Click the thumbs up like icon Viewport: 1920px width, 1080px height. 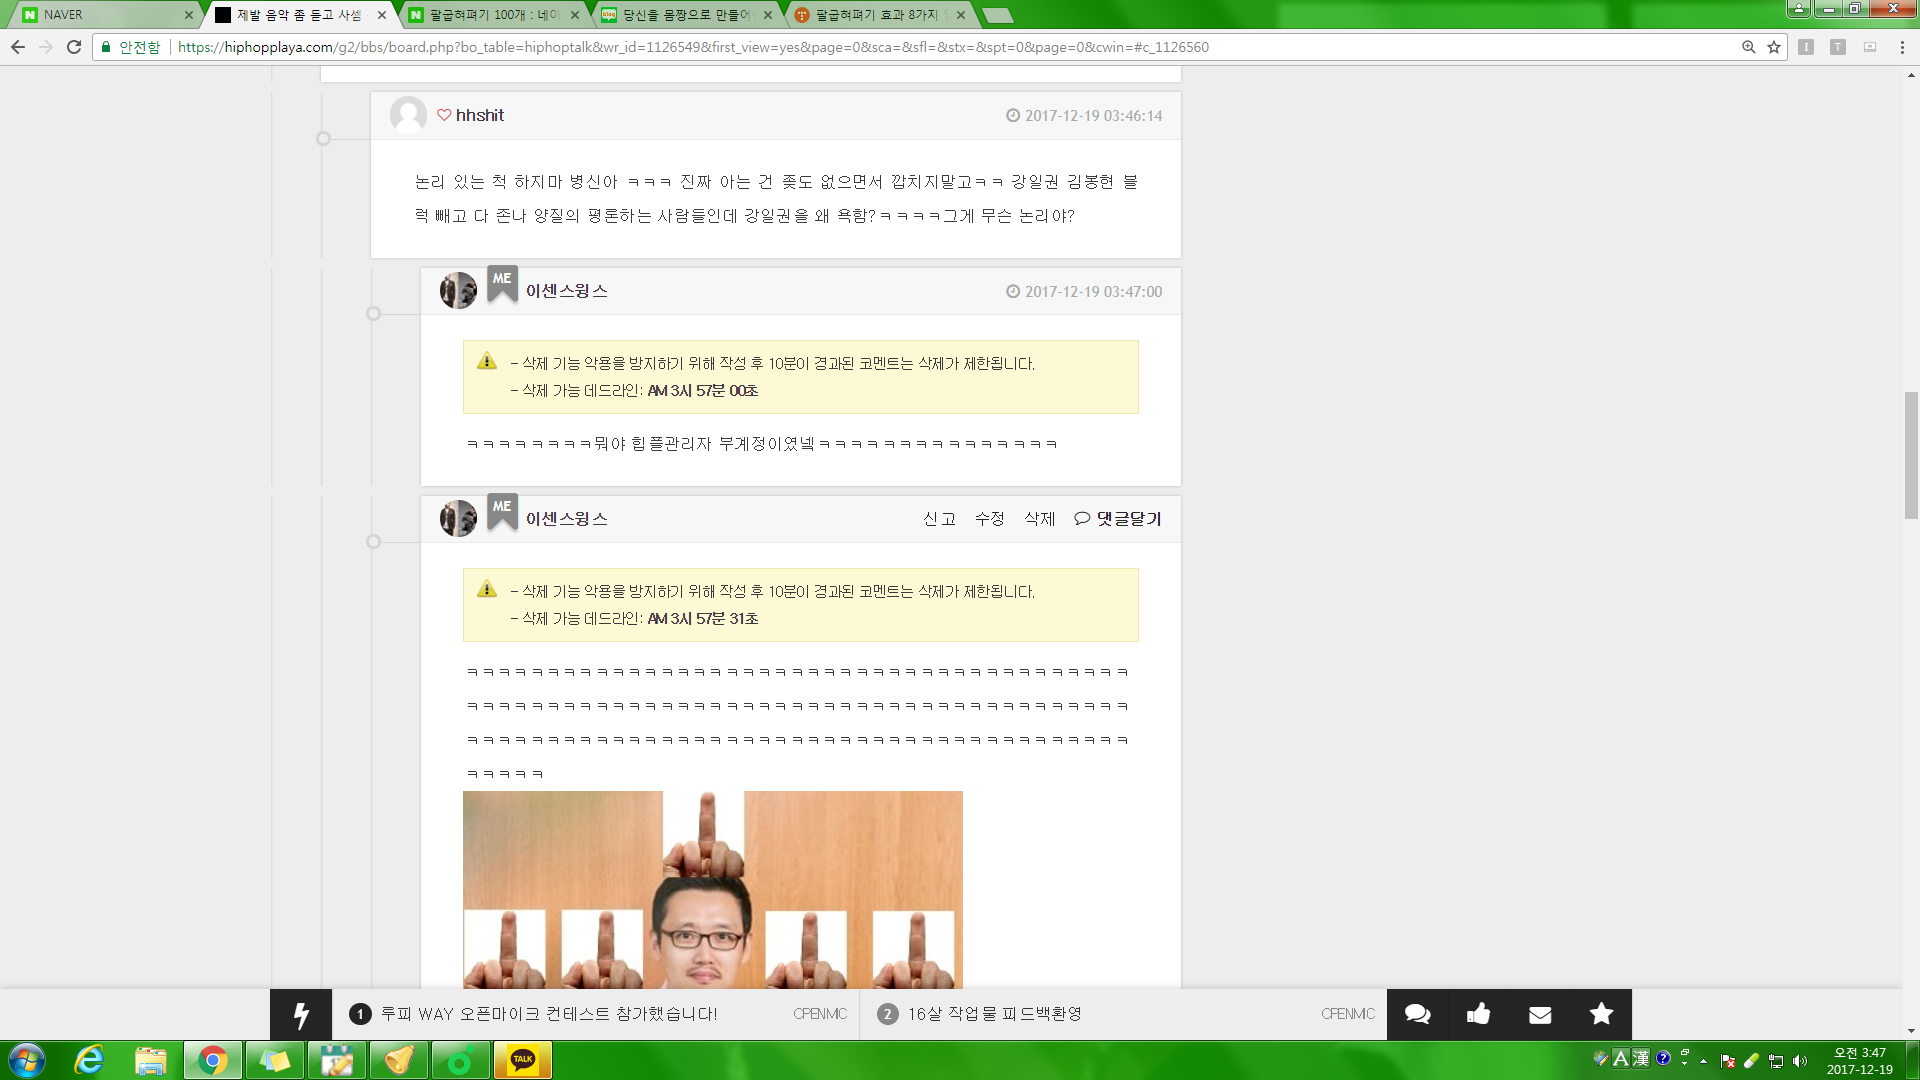pyautogui.click(x=1478, y=1014)
